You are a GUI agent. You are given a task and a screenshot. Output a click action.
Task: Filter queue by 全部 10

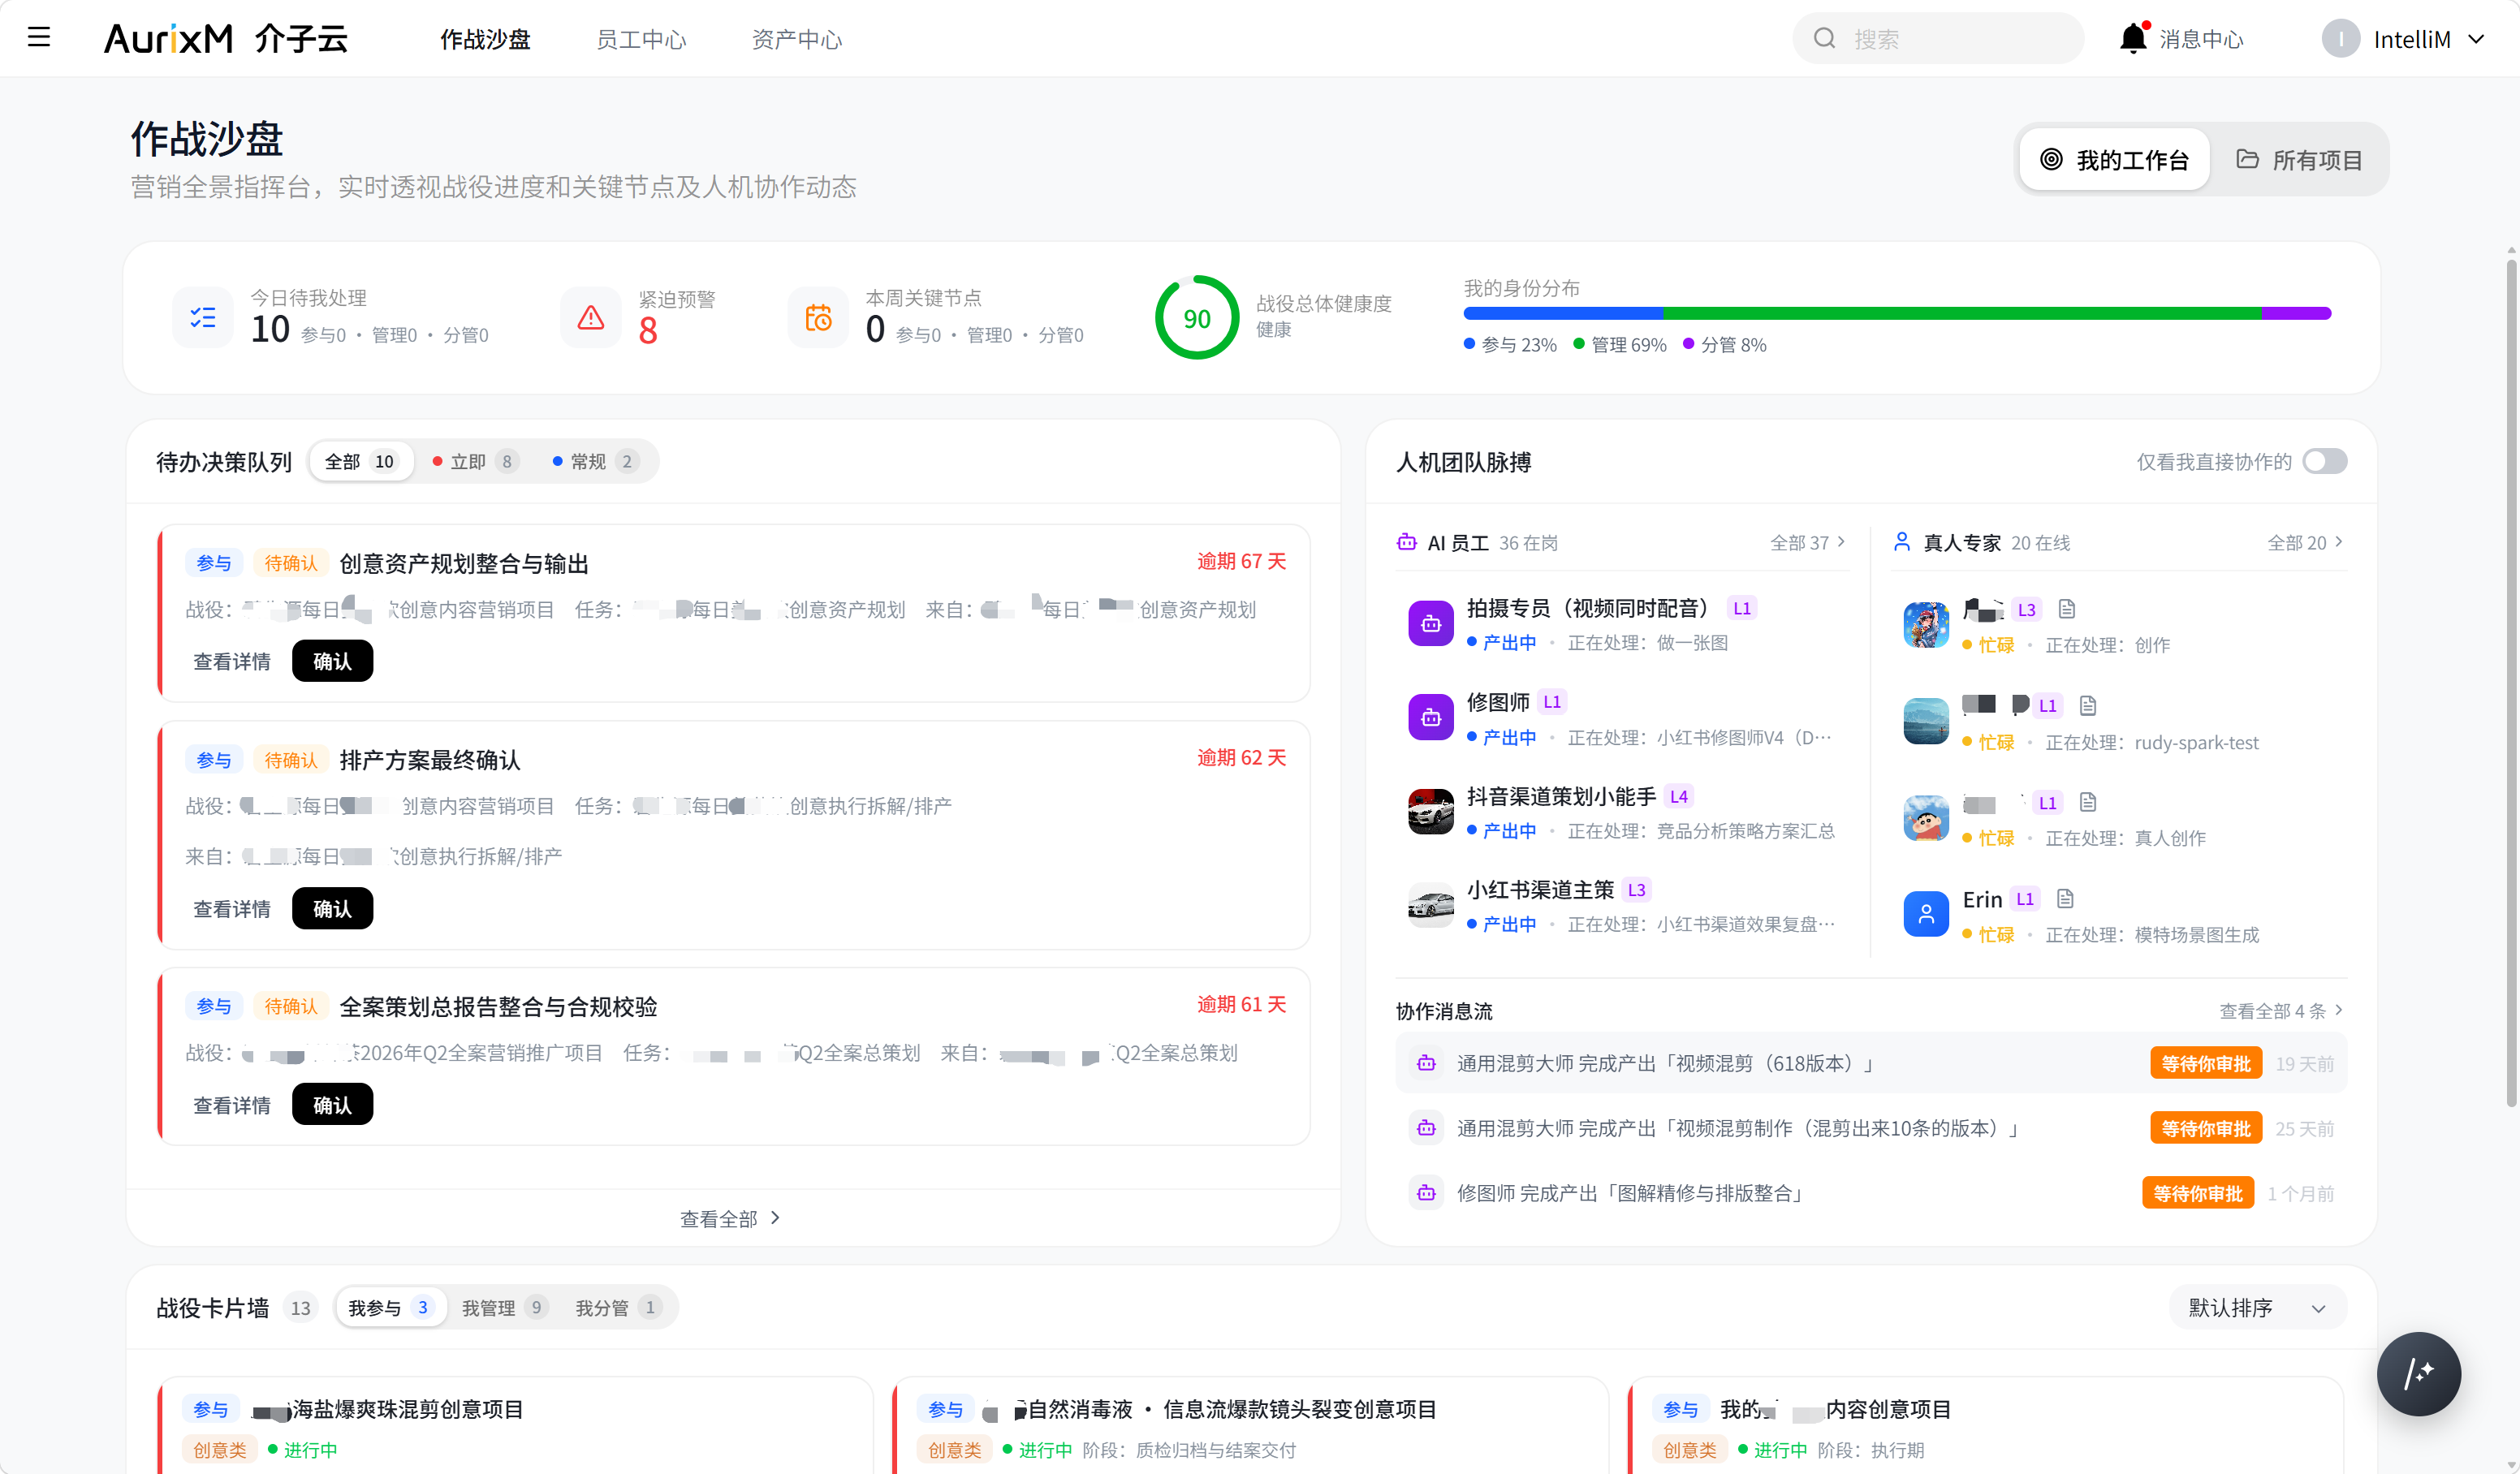coord(360,461)
